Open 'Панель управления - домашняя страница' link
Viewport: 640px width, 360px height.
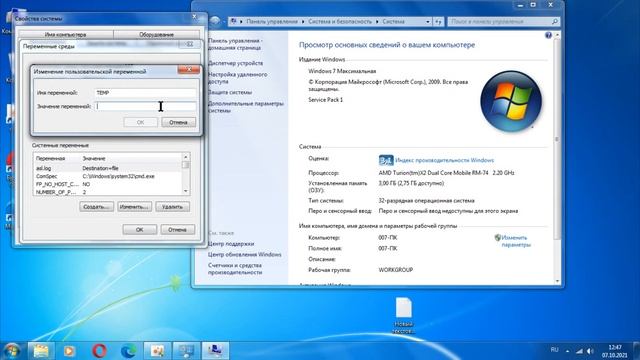[x=235, y=44]
